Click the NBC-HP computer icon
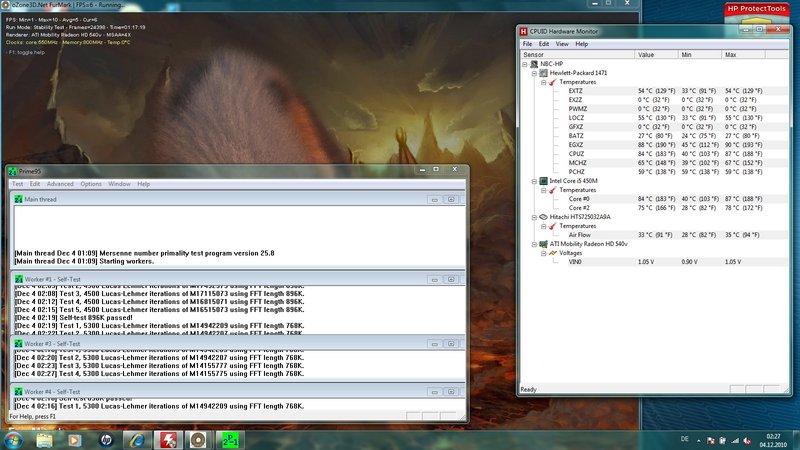The width and height of the screenshot is (800, 450). 534,64
